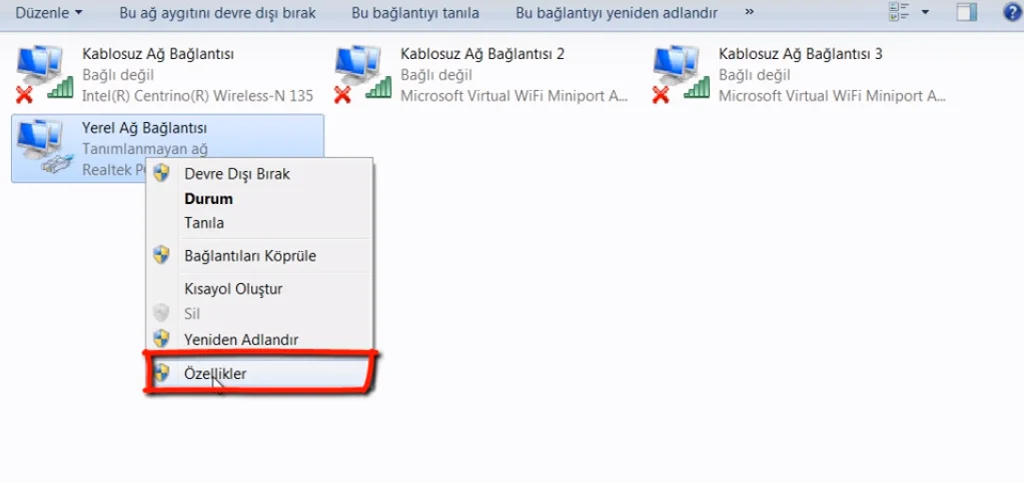Expand the view options dropdown arrow
This screenshot has height=483, width=1024.
925,12
